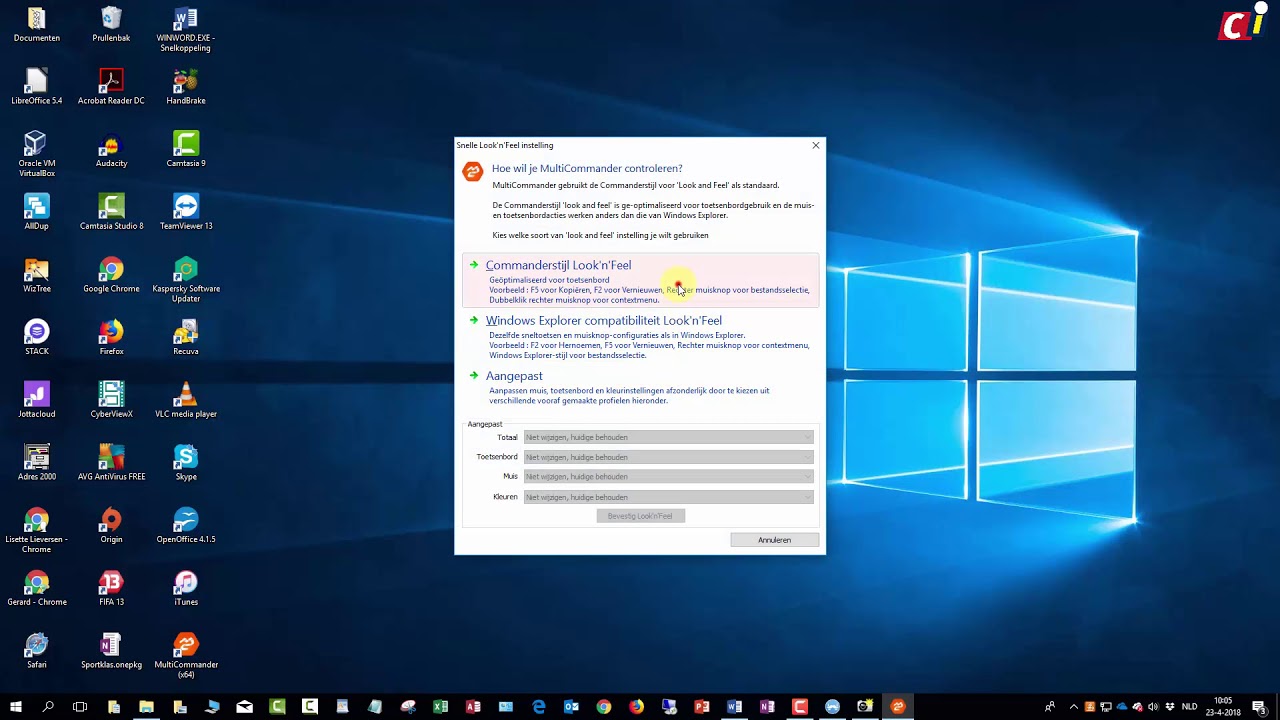Screen dimensions: 1280x720
Task: Open Gerard - Chrome desktop icon
Action: coord(37,589)
